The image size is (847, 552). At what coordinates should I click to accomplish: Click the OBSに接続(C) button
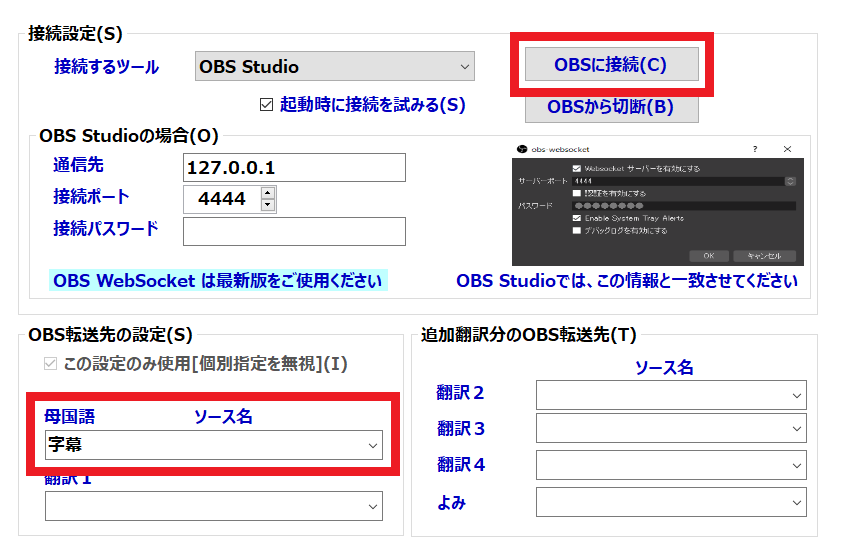coord(611,64)
